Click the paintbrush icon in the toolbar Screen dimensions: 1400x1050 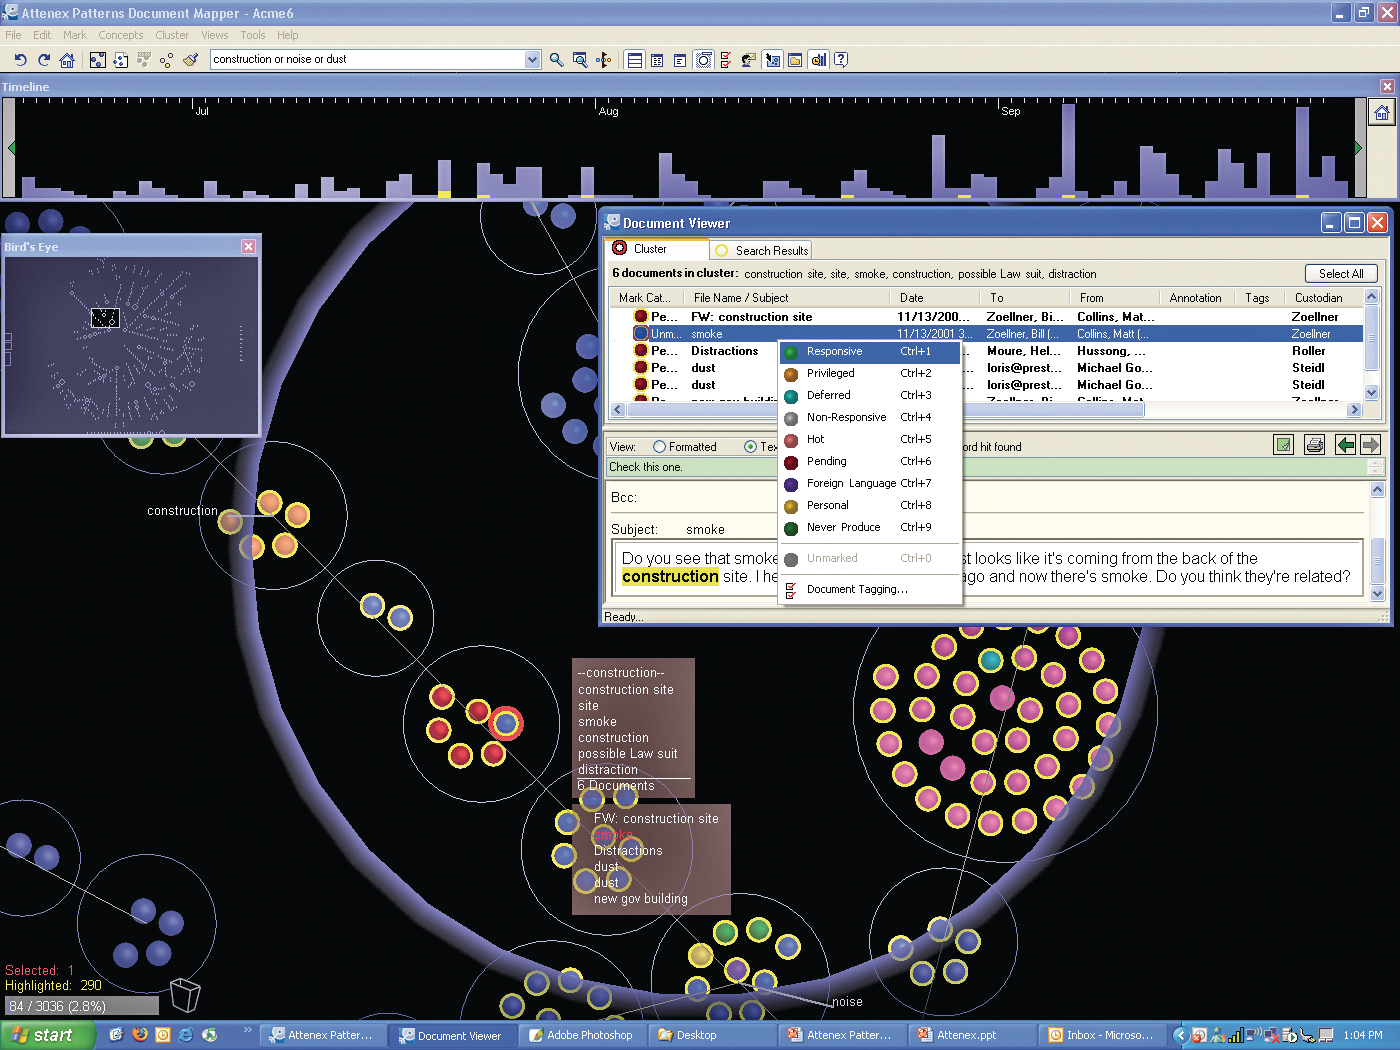coord(191,60)
